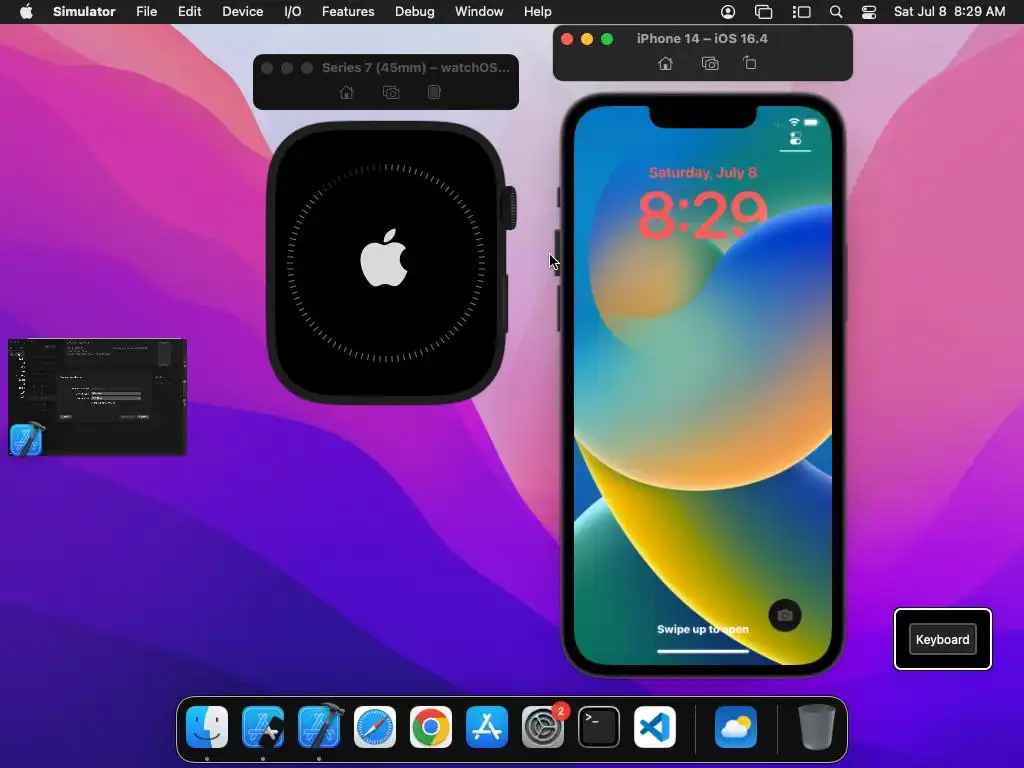Open the Simulator app in the Dock

[263, 726]
